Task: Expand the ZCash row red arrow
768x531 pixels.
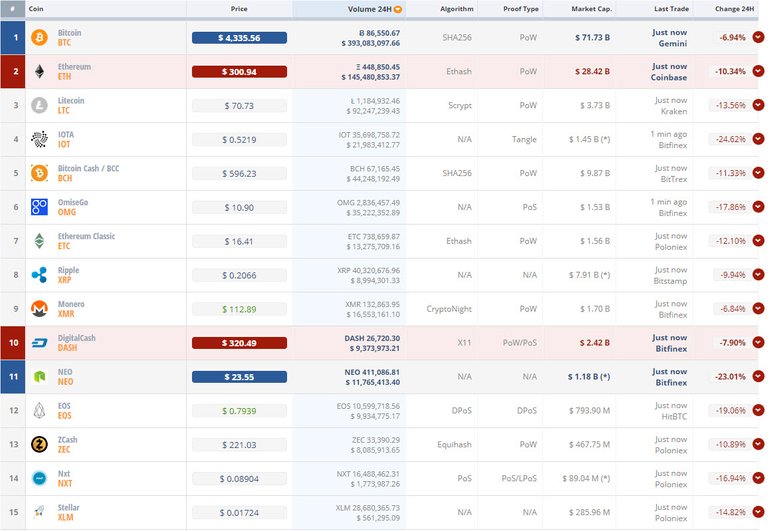Action: [758, 444]
